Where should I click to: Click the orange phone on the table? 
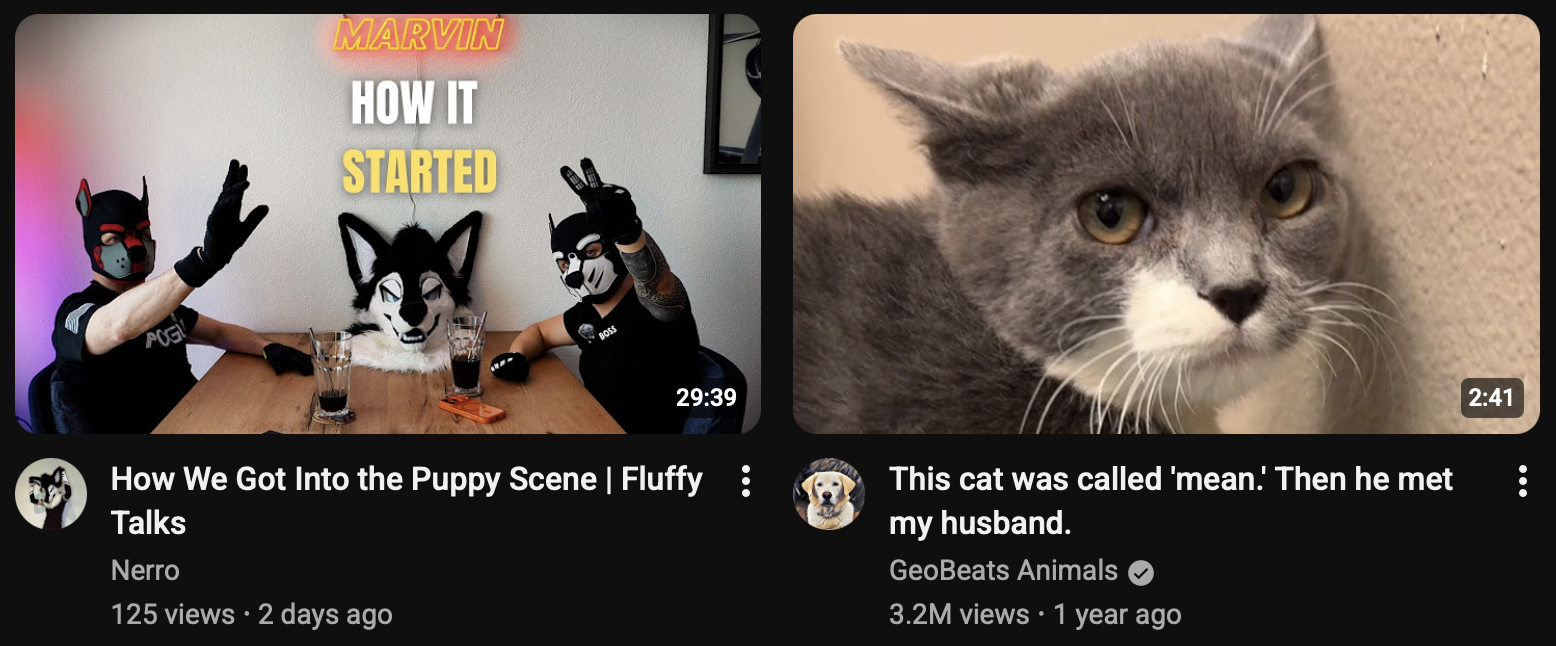(x=471, y=409)
